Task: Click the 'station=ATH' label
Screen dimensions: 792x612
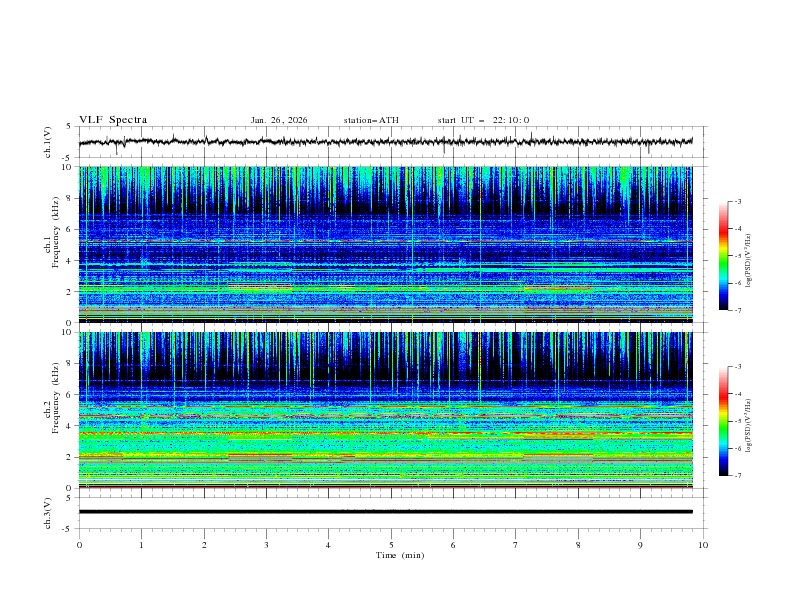Action: click(x=371, y=120)
